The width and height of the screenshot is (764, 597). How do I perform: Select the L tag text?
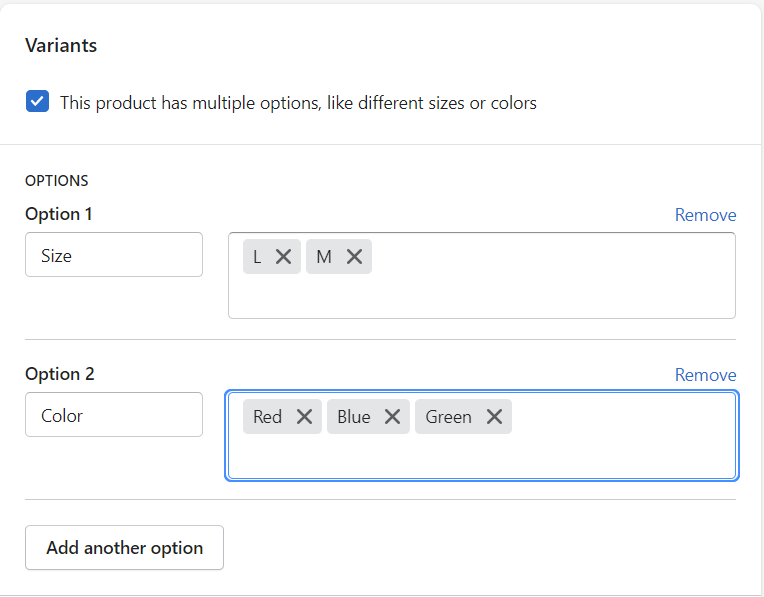coord(257,256)
